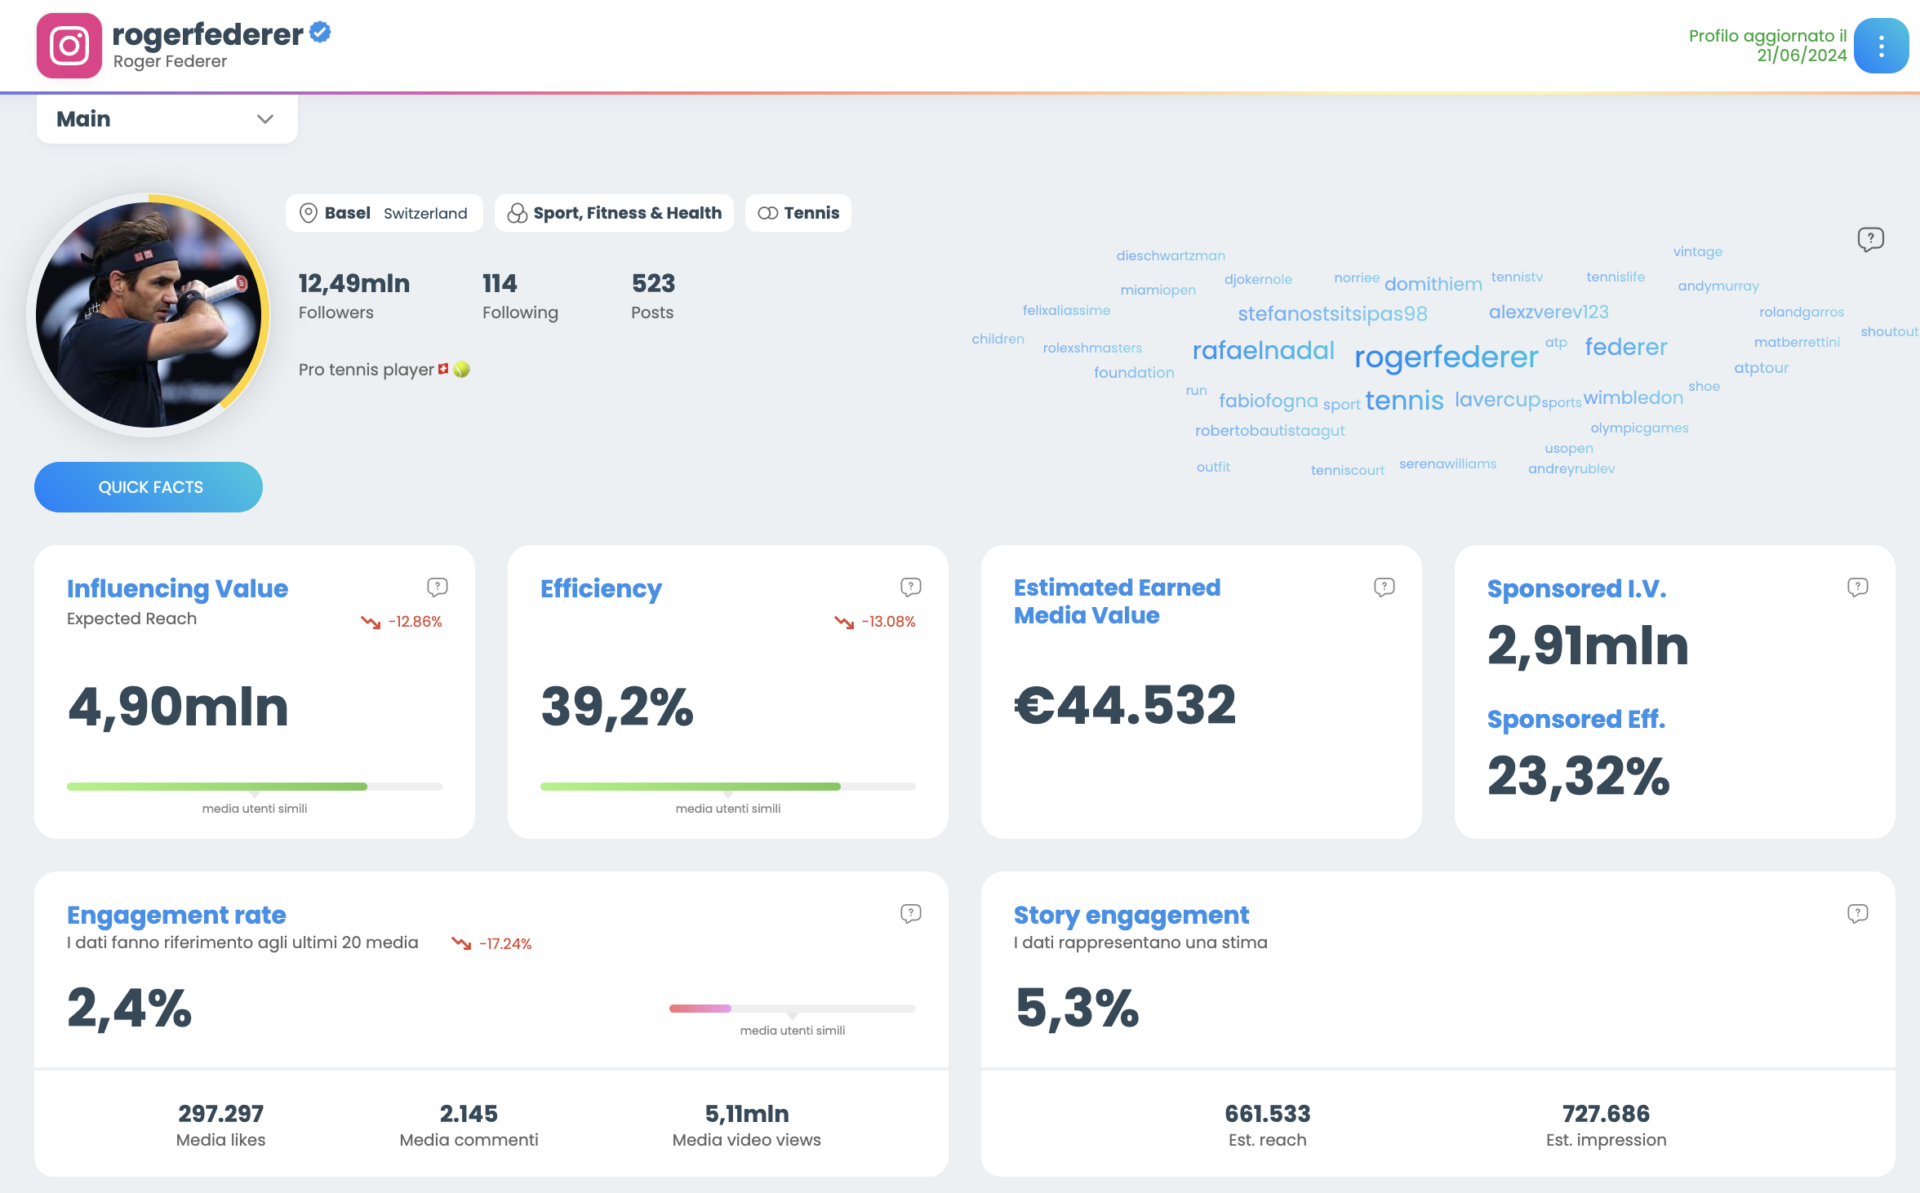Click the downtrend arrow next to -12.86%
The width and height of the screenshot is (1920, 1193).
[371, 622]
